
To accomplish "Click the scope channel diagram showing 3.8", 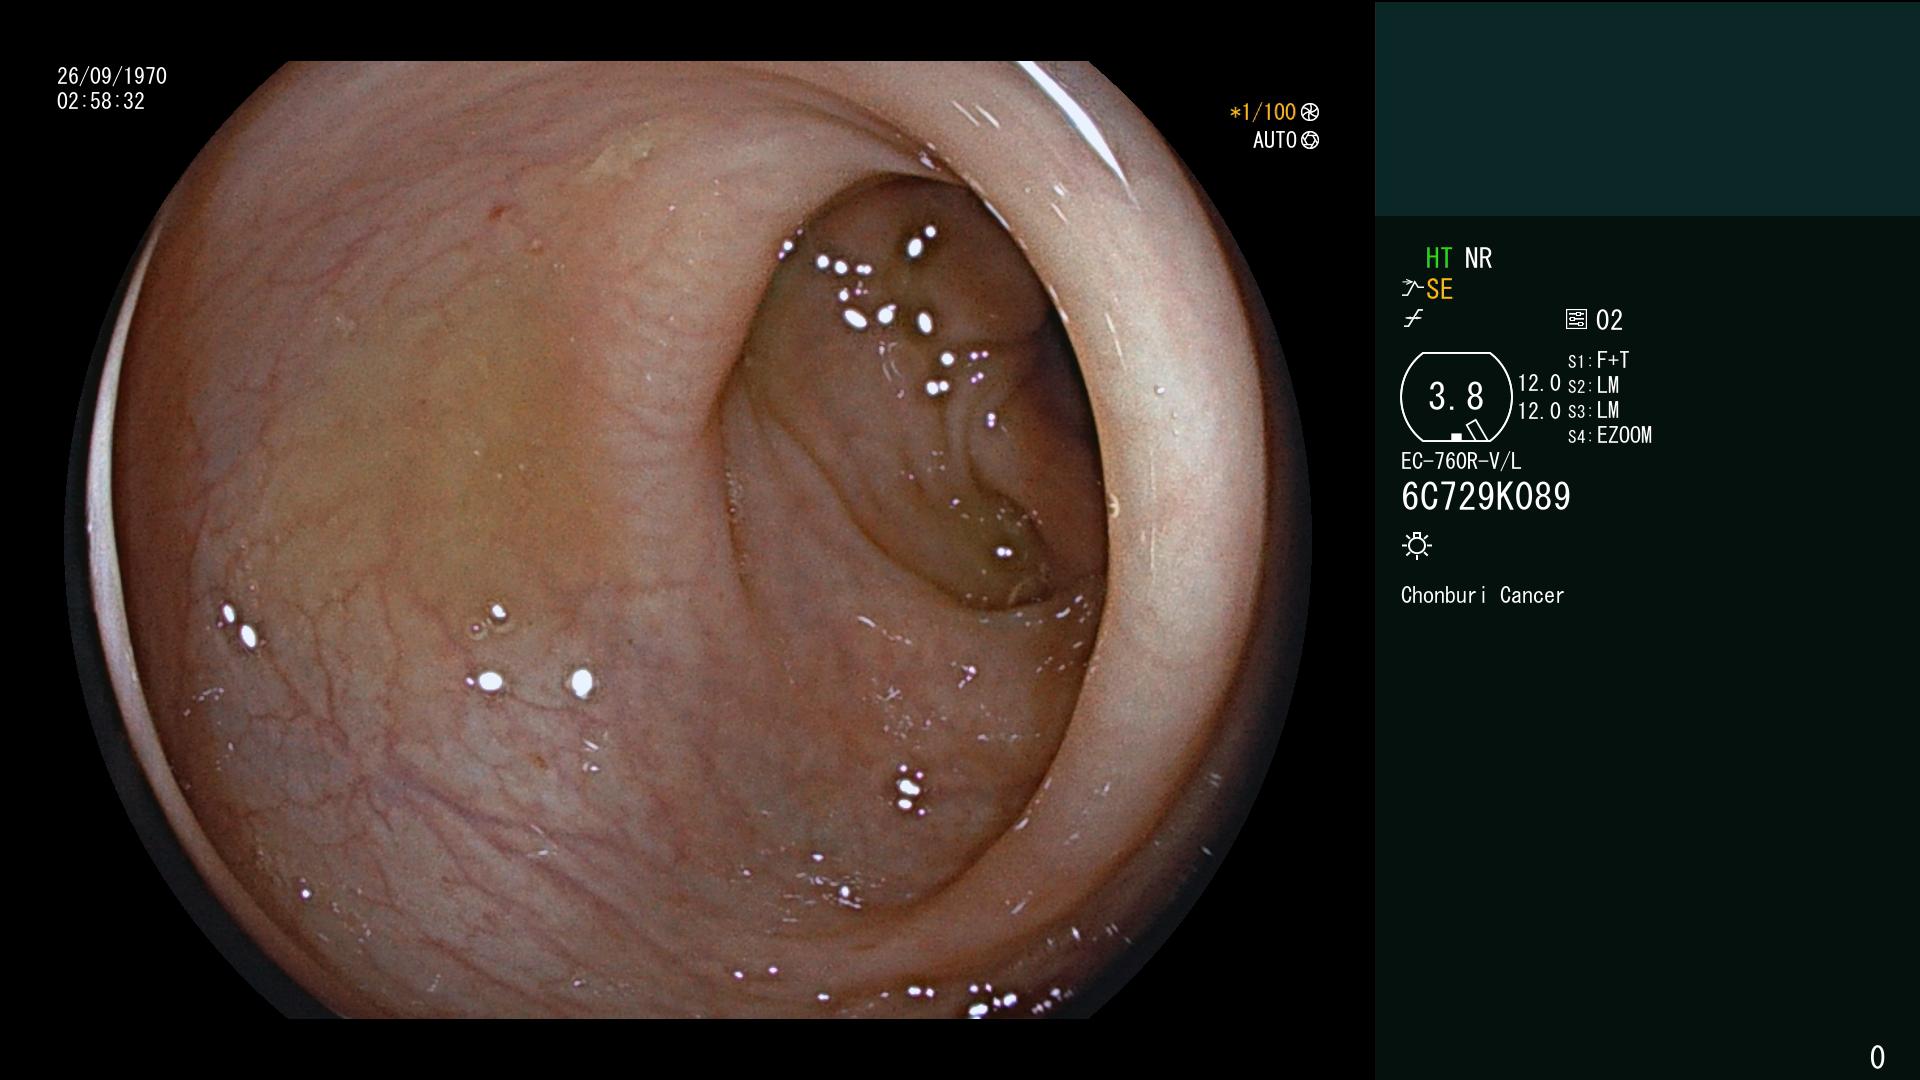I will click(1456, 397).
